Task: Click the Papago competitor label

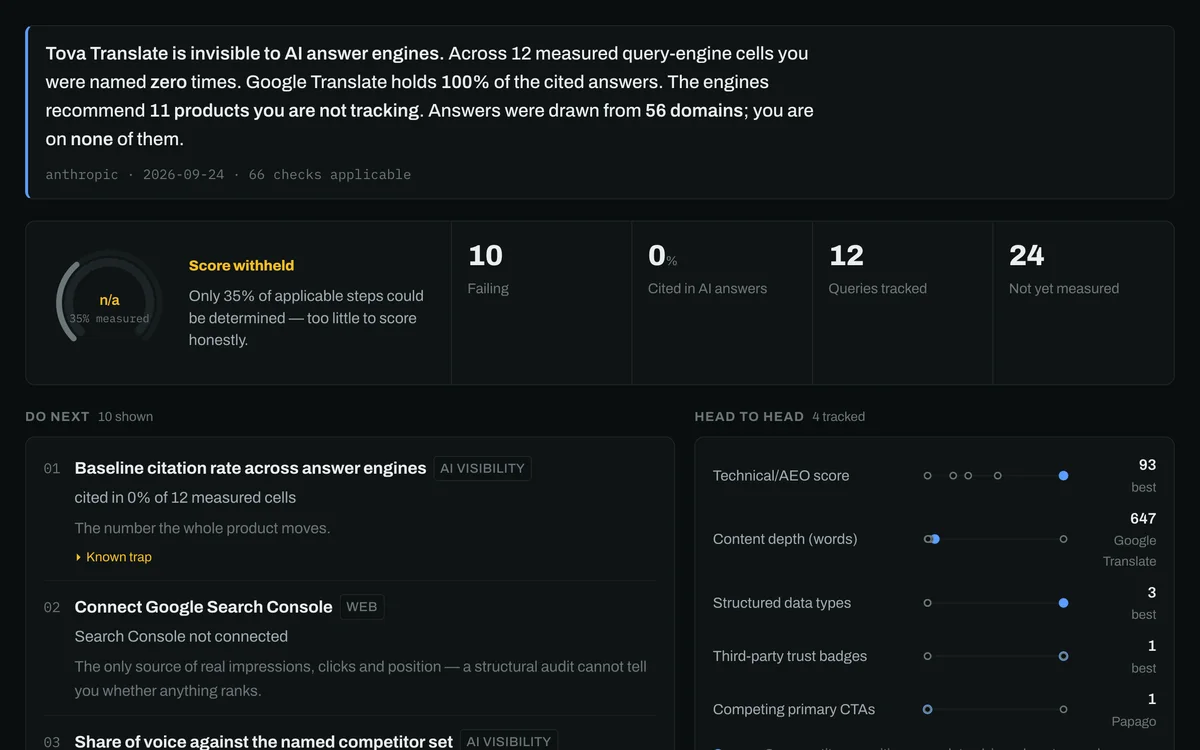Action: pyautogui.click(x=1134, y=721)
